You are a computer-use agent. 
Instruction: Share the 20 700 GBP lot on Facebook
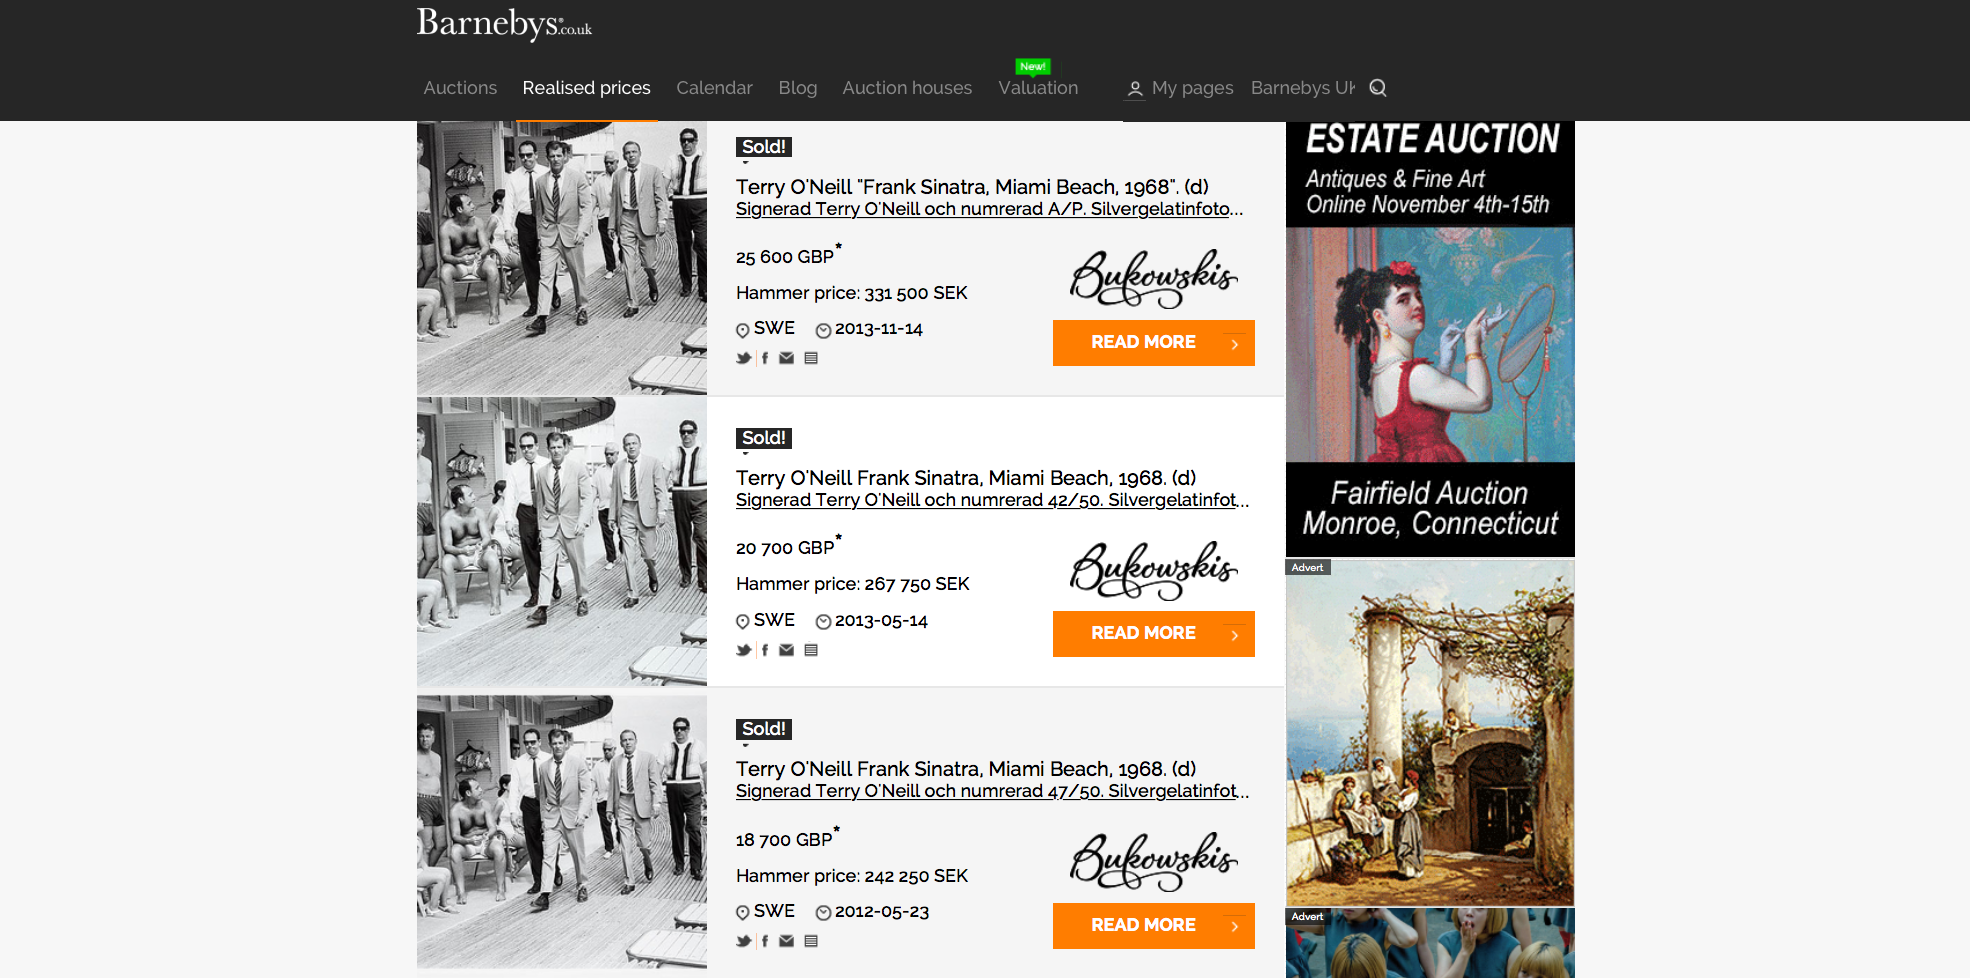coord(765,650)
